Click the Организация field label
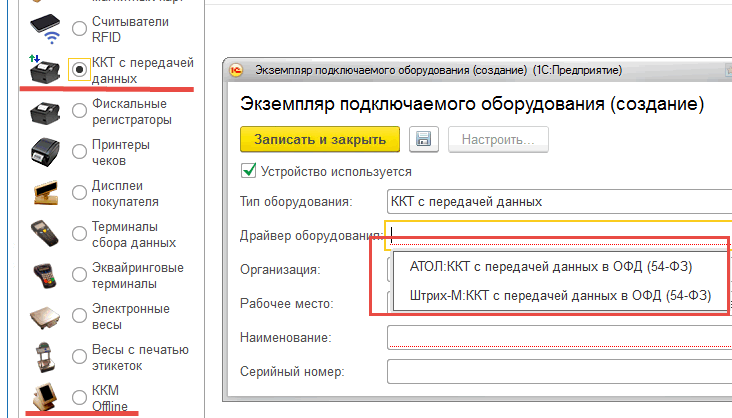 280,270
